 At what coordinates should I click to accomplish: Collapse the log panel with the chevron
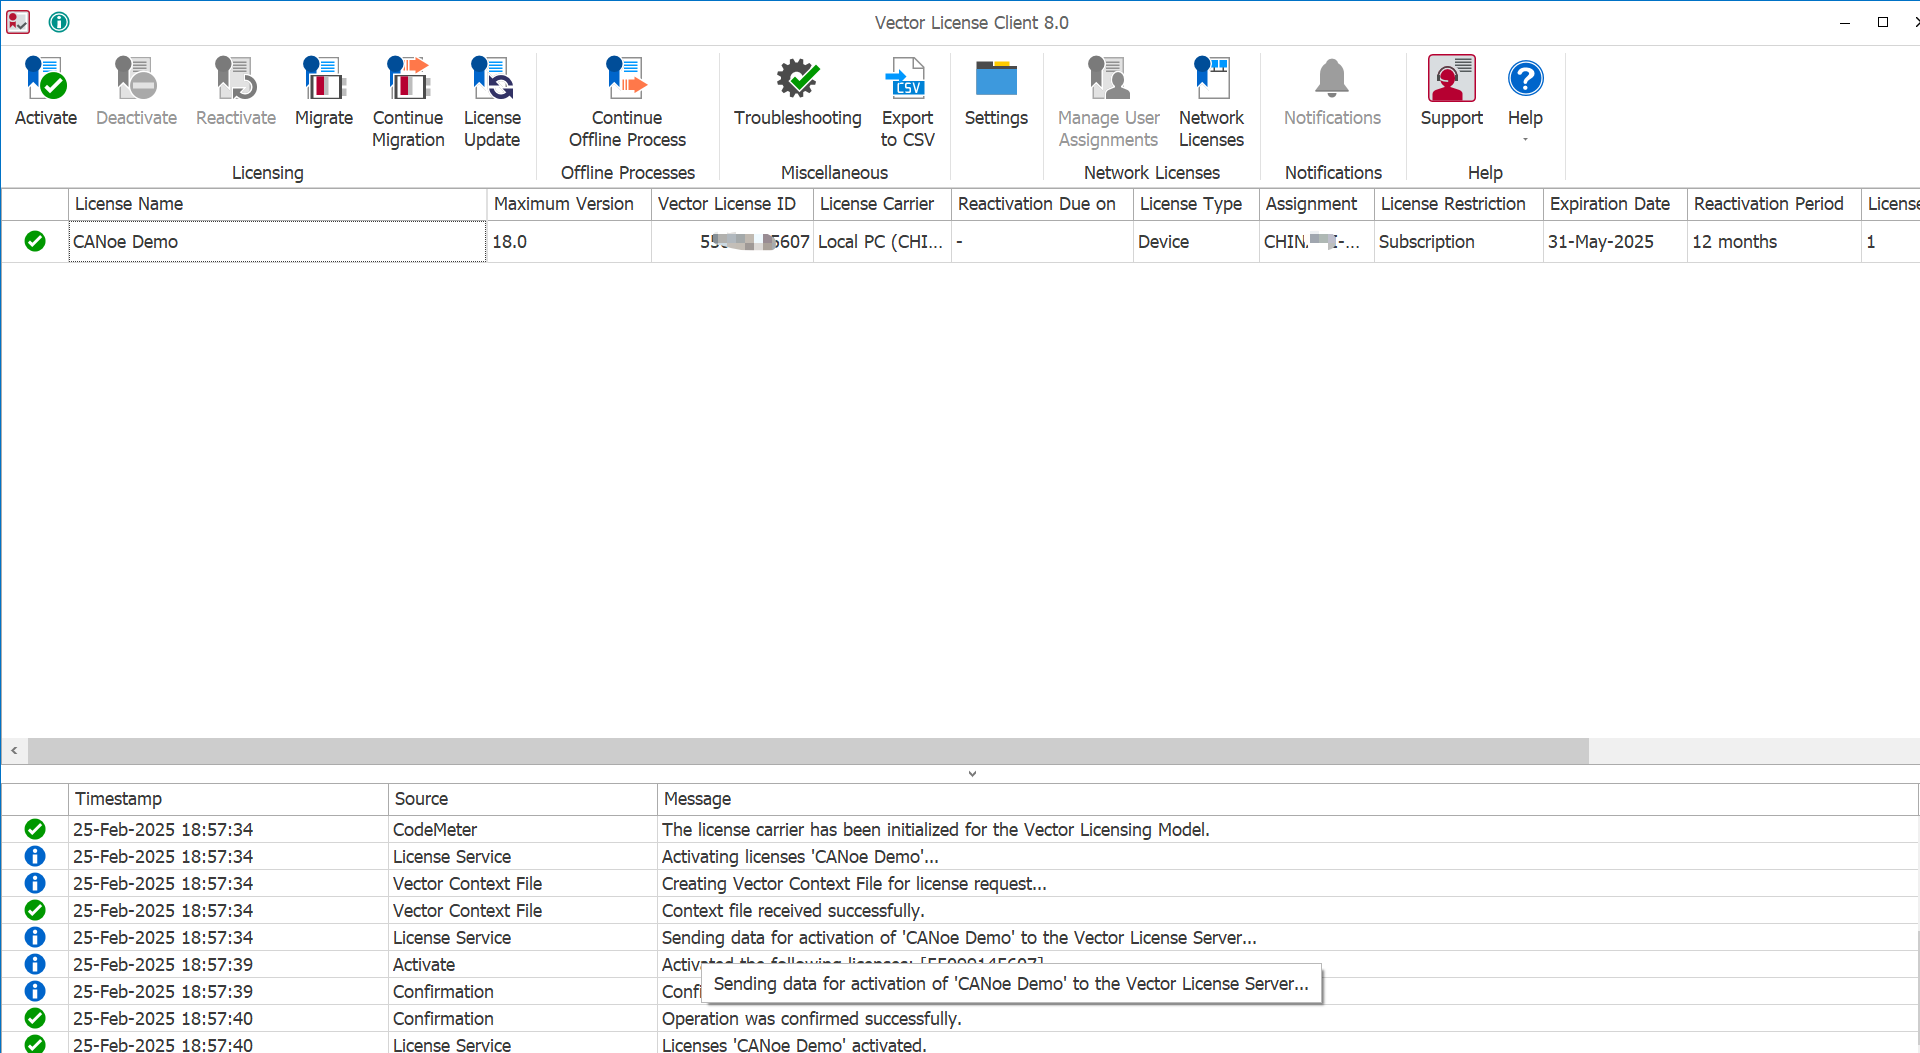[972, 773]
